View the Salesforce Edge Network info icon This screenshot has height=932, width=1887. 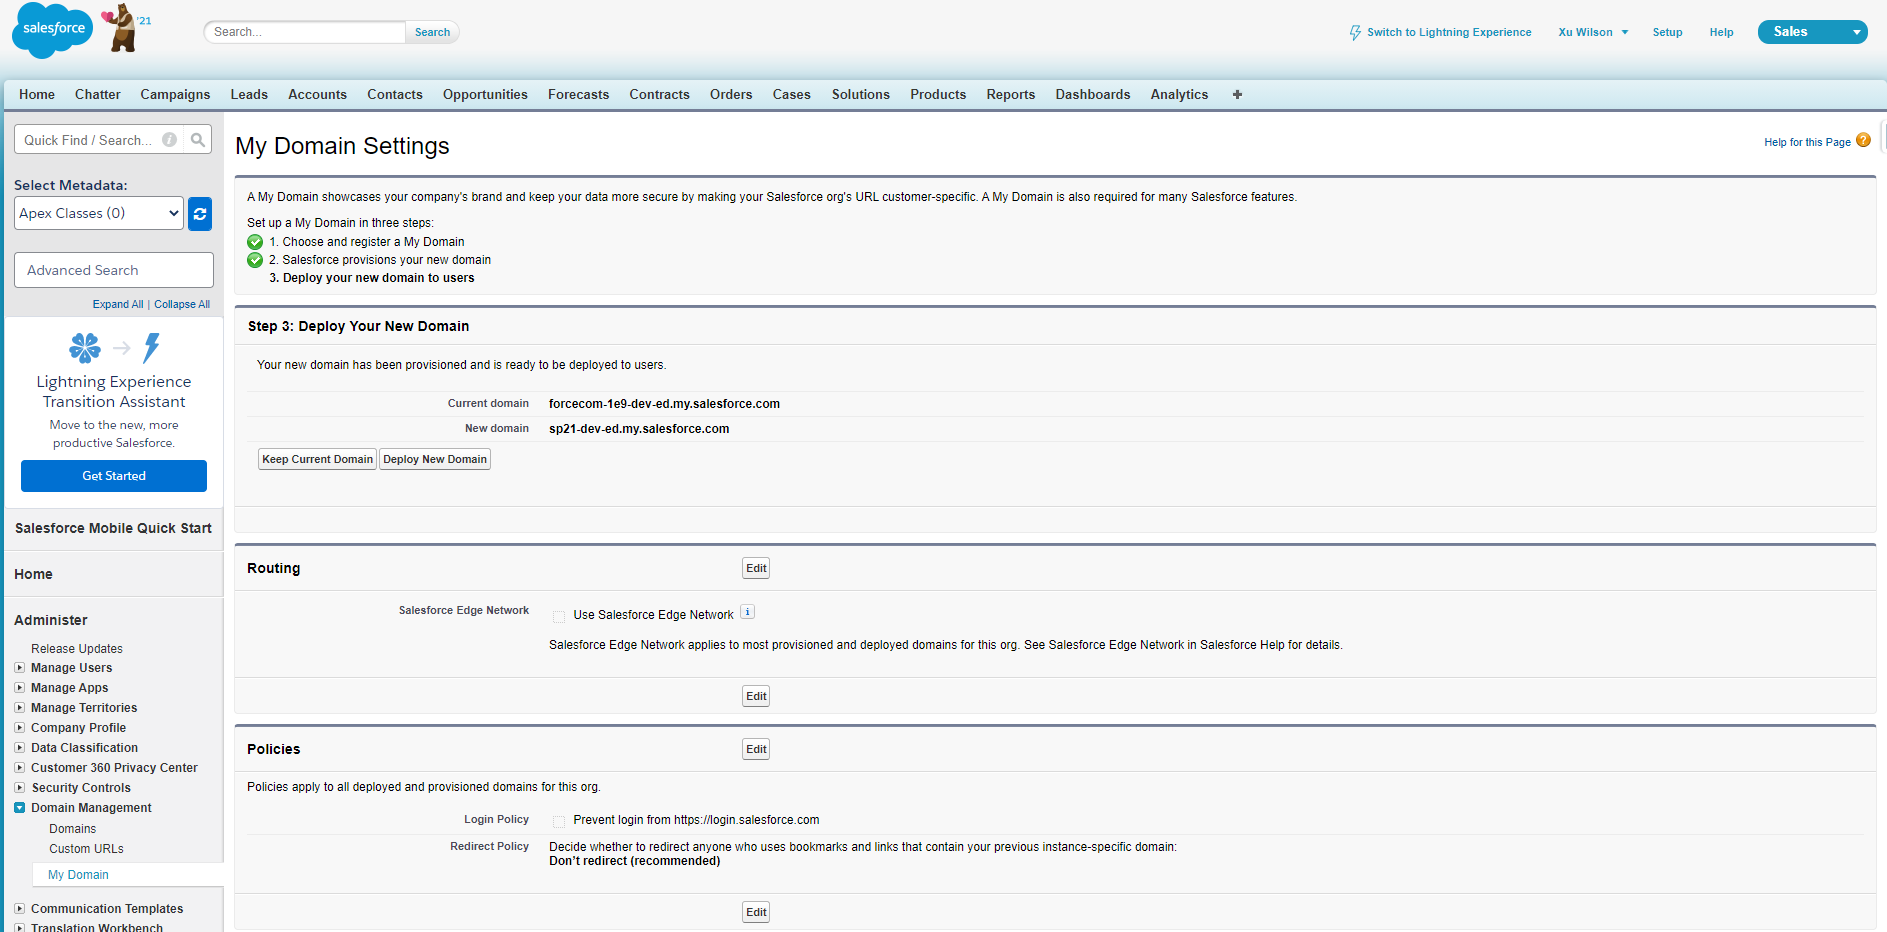pos(747,611)
